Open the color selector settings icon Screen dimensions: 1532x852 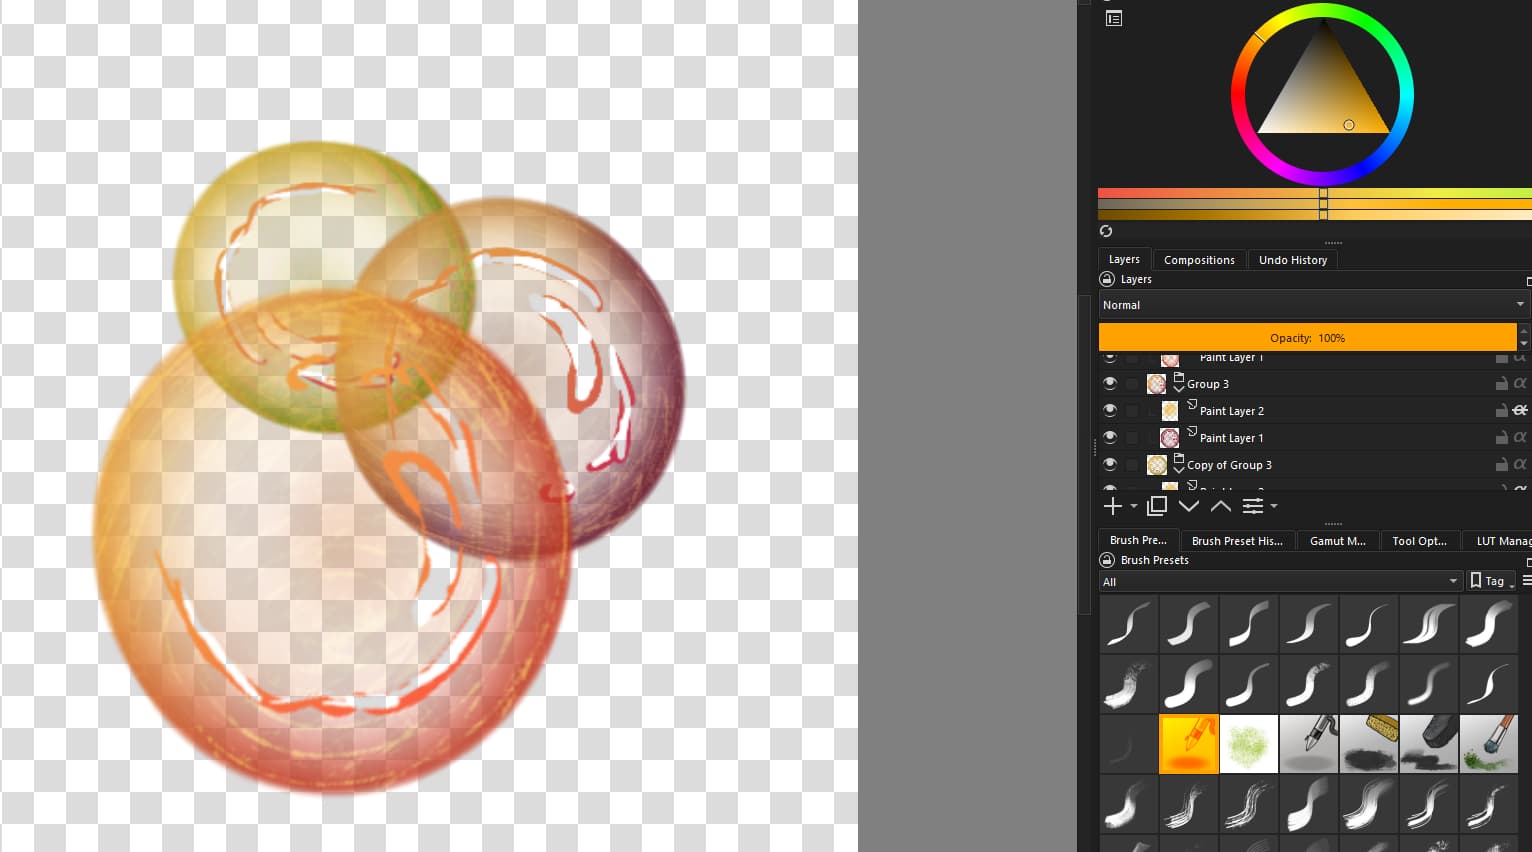(1114, 18)
